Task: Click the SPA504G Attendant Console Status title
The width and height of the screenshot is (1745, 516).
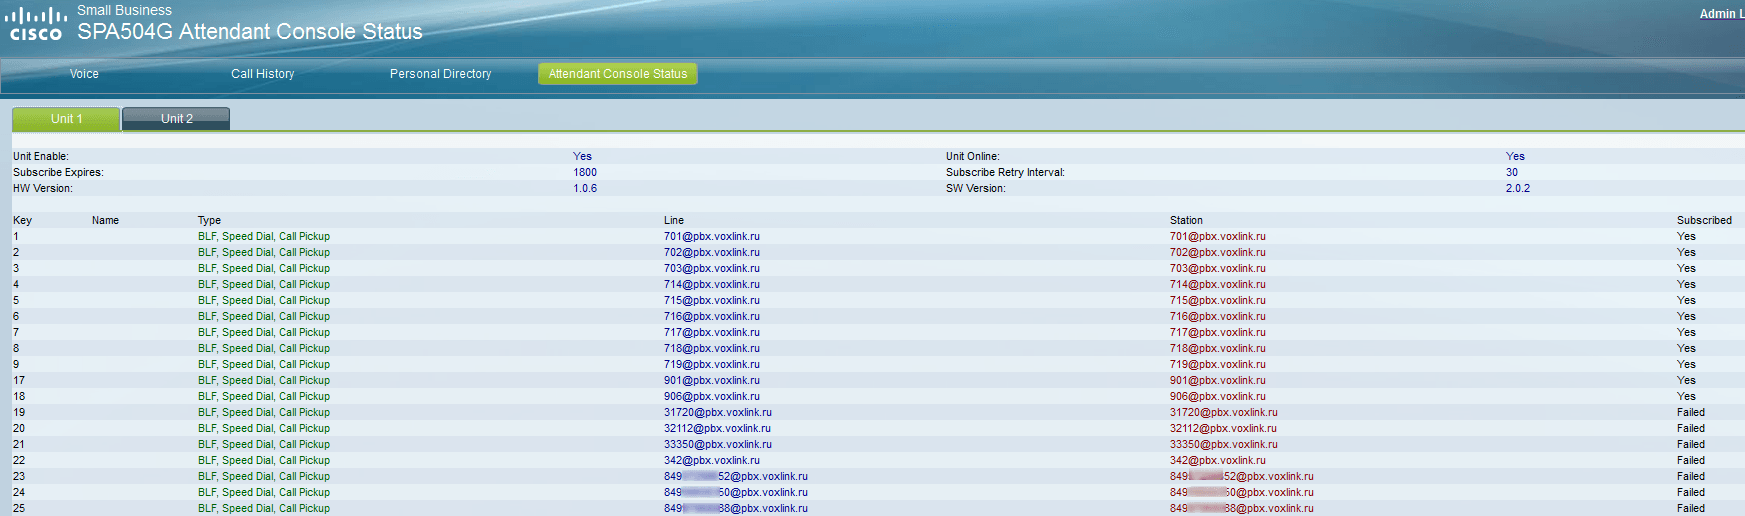Action: 250,32
